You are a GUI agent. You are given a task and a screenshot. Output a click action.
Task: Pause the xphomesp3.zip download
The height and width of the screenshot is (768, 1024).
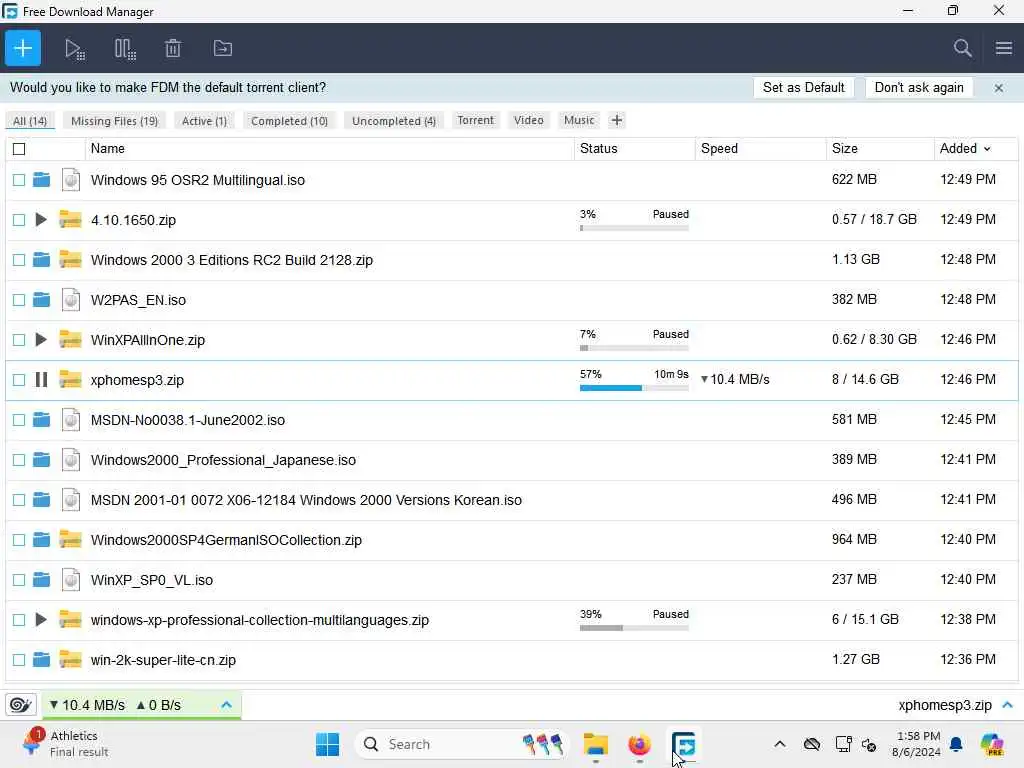pyautogui.click(x=41, y=379)
